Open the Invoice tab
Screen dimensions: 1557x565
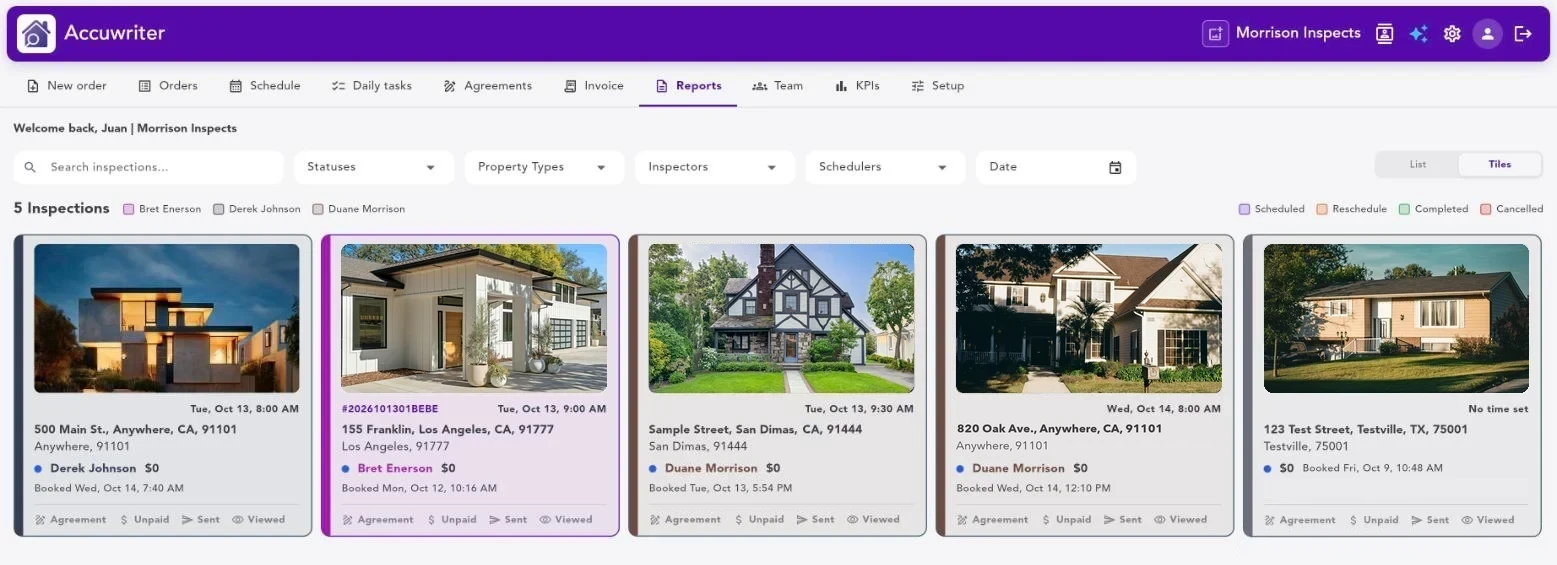click(x=594, y=86)
